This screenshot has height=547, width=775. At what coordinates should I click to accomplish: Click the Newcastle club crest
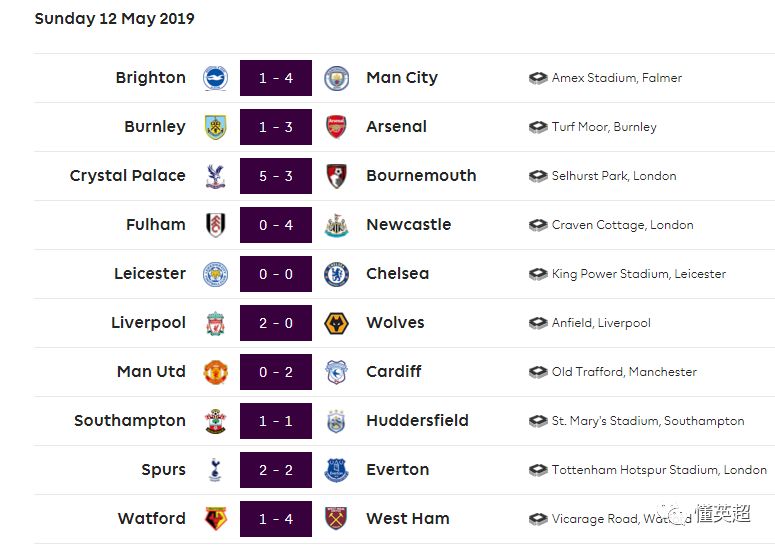click(x=337, y=225)
